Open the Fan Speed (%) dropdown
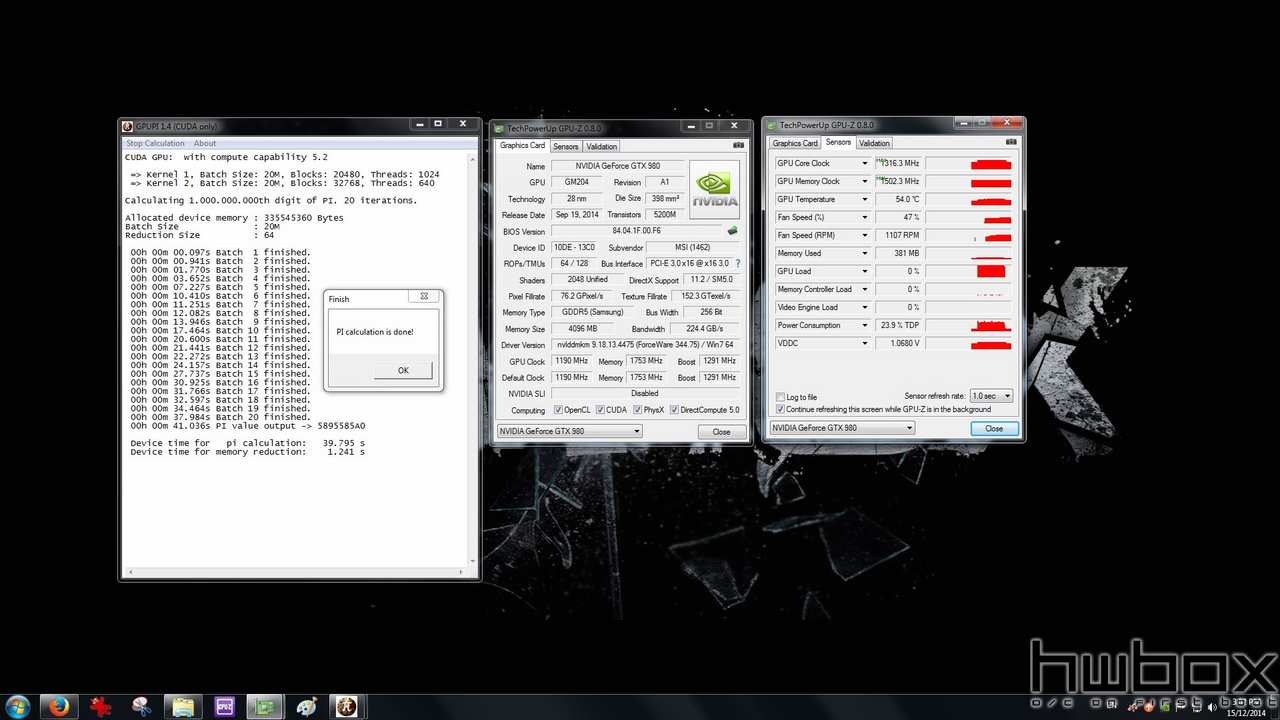This screenshot has width=1280, height=720. [x=864, y=217]
